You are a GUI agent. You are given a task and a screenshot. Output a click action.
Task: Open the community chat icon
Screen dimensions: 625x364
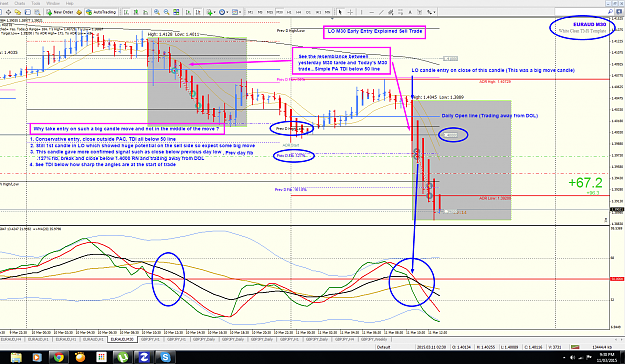619,12
